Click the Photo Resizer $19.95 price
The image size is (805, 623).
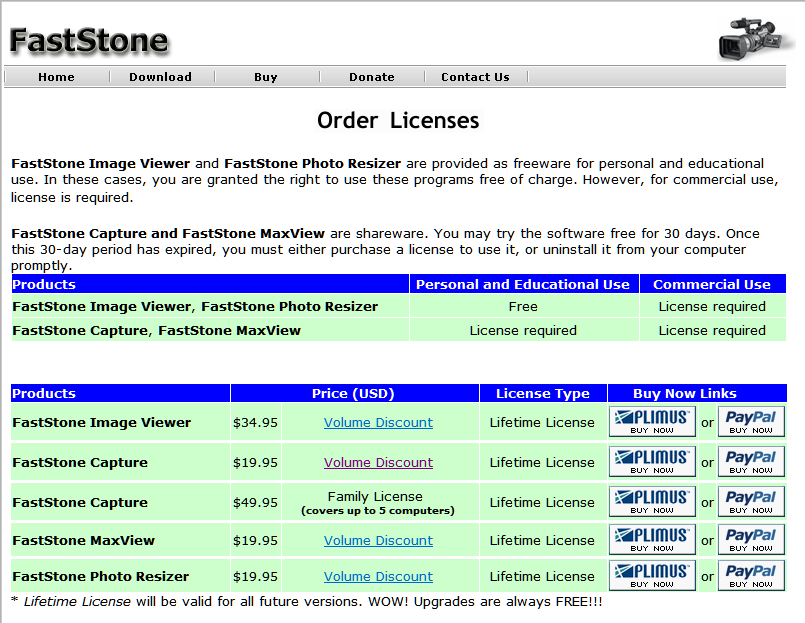pos(255,577)
